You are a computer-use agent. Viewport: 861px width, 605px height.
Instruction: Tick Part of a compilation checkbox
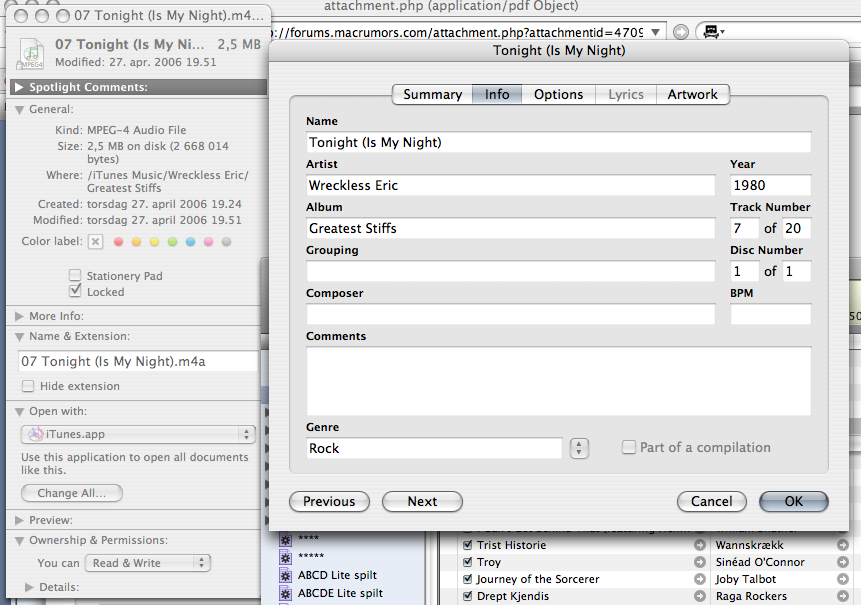(x=628, y=447)
